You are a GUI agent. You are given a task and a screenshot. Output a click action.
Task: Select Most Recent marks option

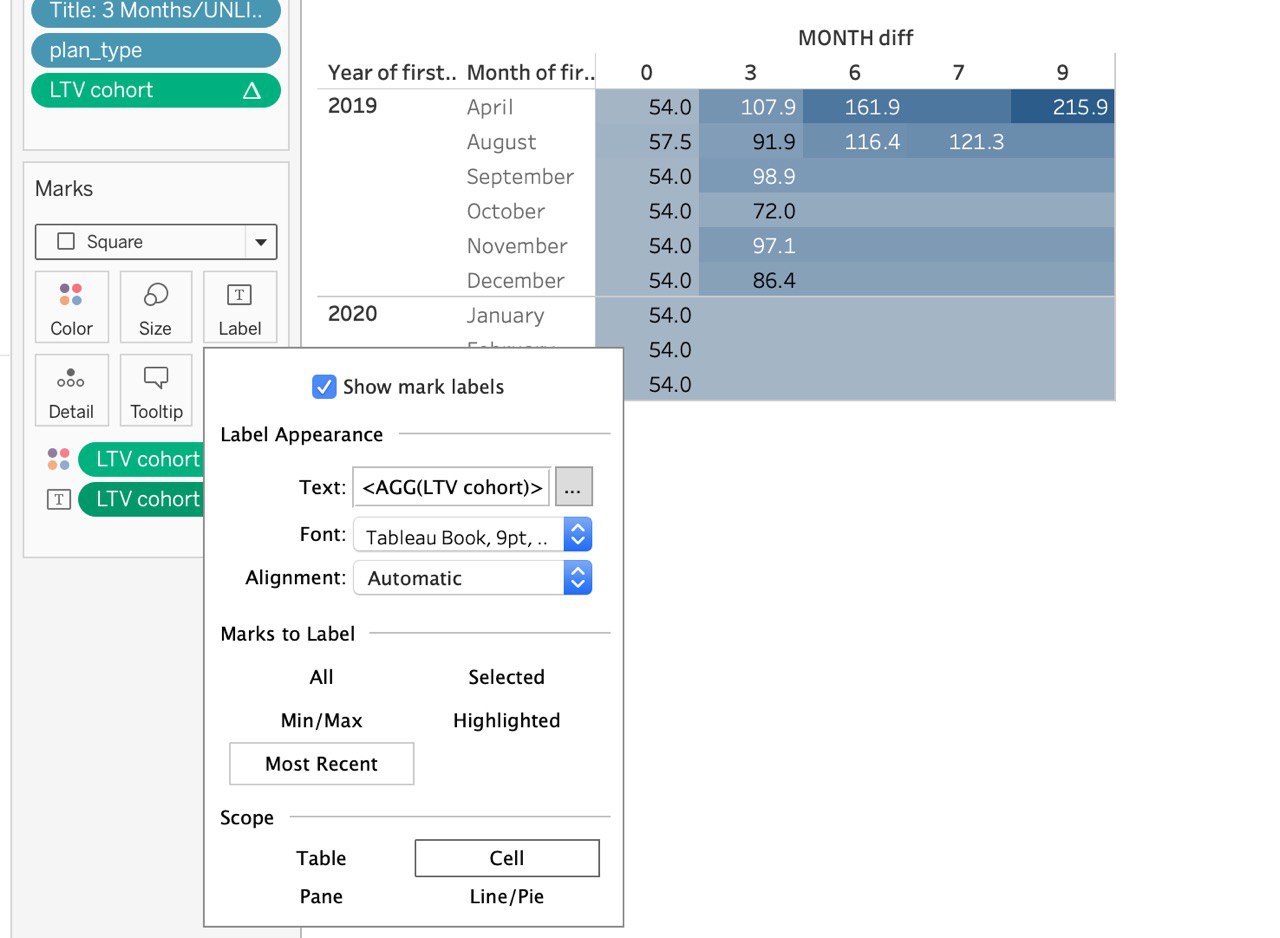(321, 764)
